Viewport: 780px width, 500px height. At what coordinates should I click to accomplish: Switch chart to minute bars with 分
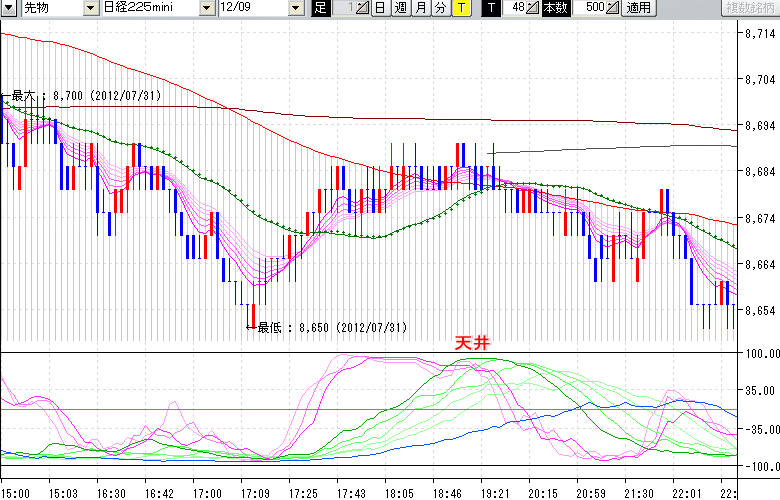[441, 7]
